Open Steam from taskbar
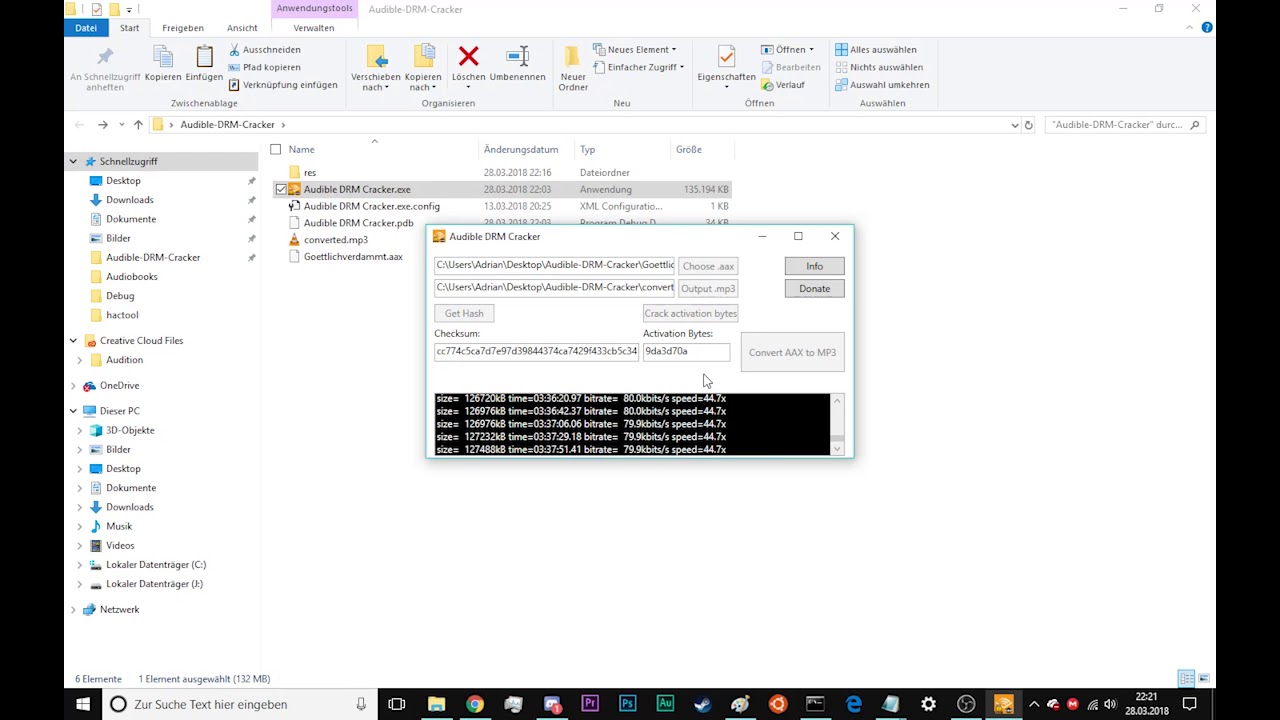 click(702, 704)
